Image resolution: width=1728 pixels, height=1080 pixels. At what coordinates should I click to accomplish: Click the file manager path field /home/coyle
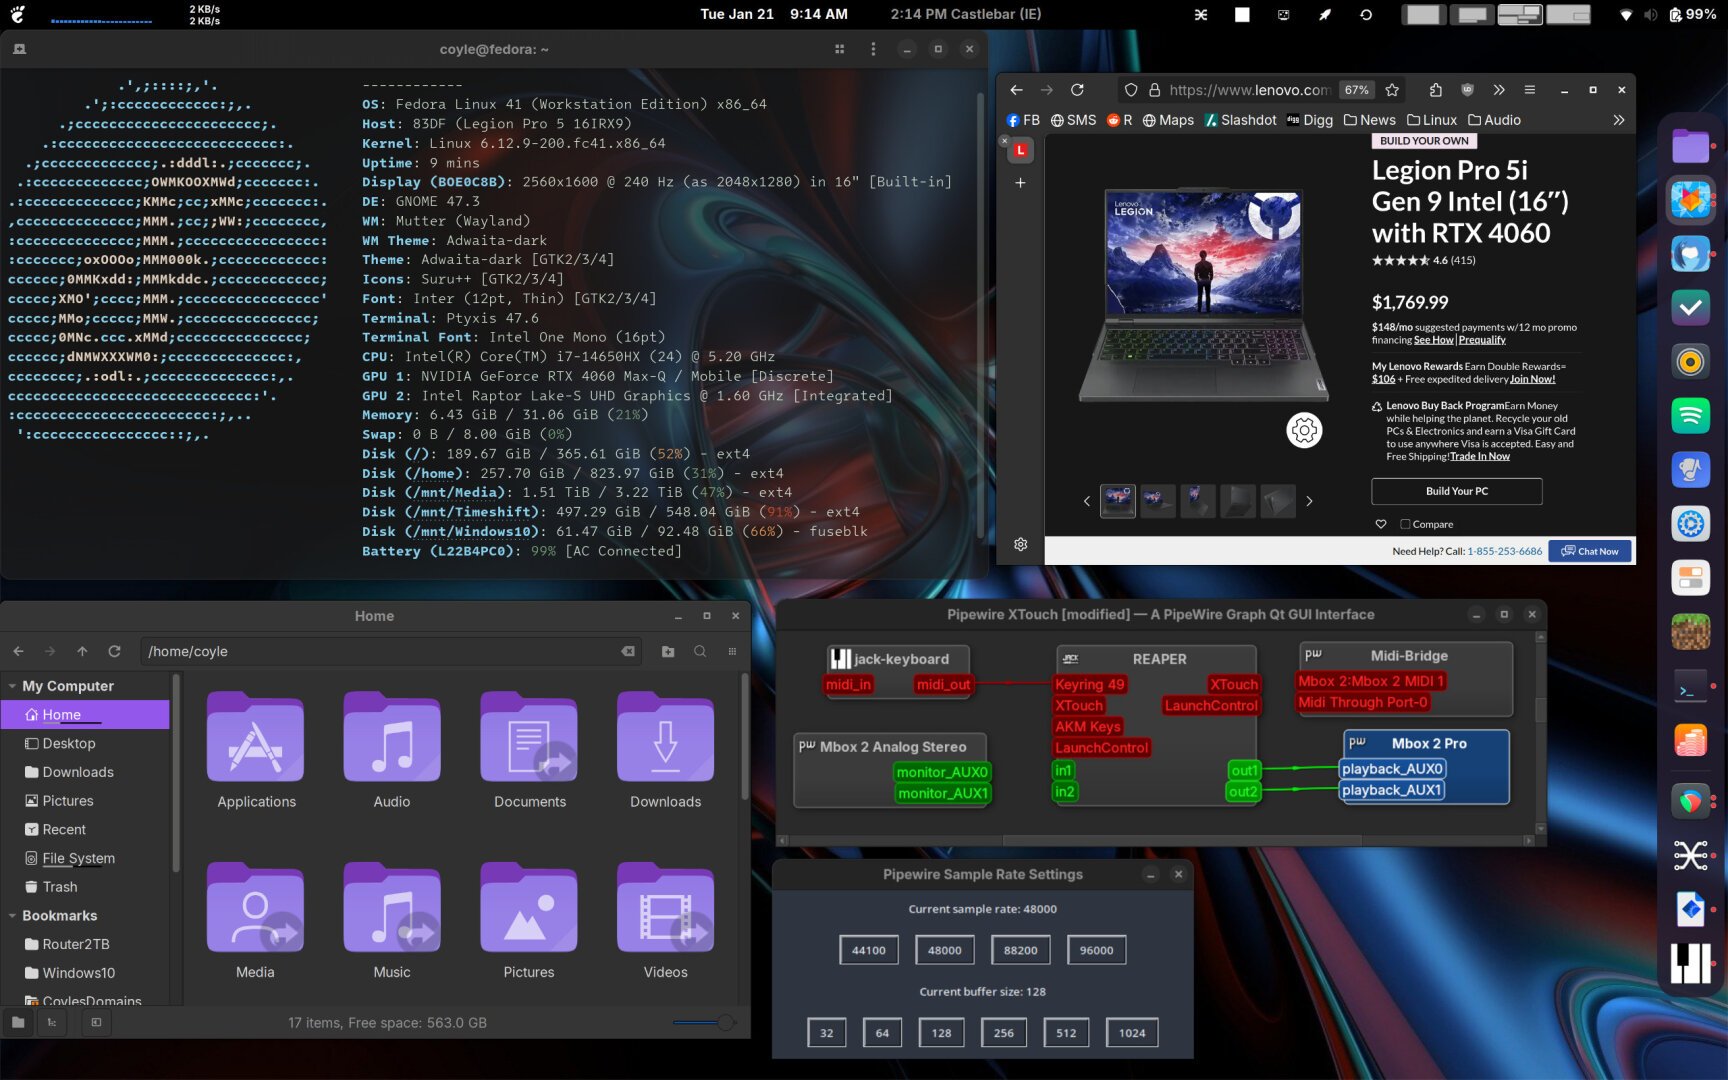pyautogui.click(x=380, y=651)
